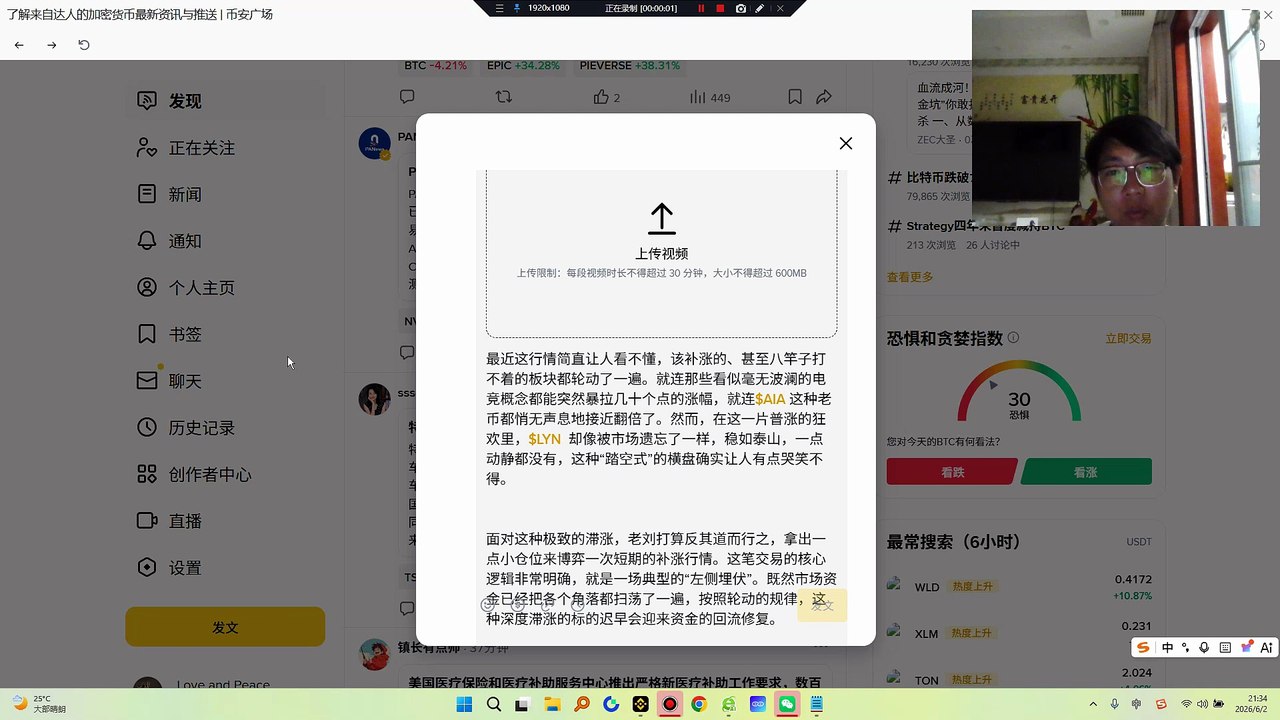Screen dimensions: 1280x720
Task: Click the yellow 发文 sidebar button
Action: coord(225,628)
